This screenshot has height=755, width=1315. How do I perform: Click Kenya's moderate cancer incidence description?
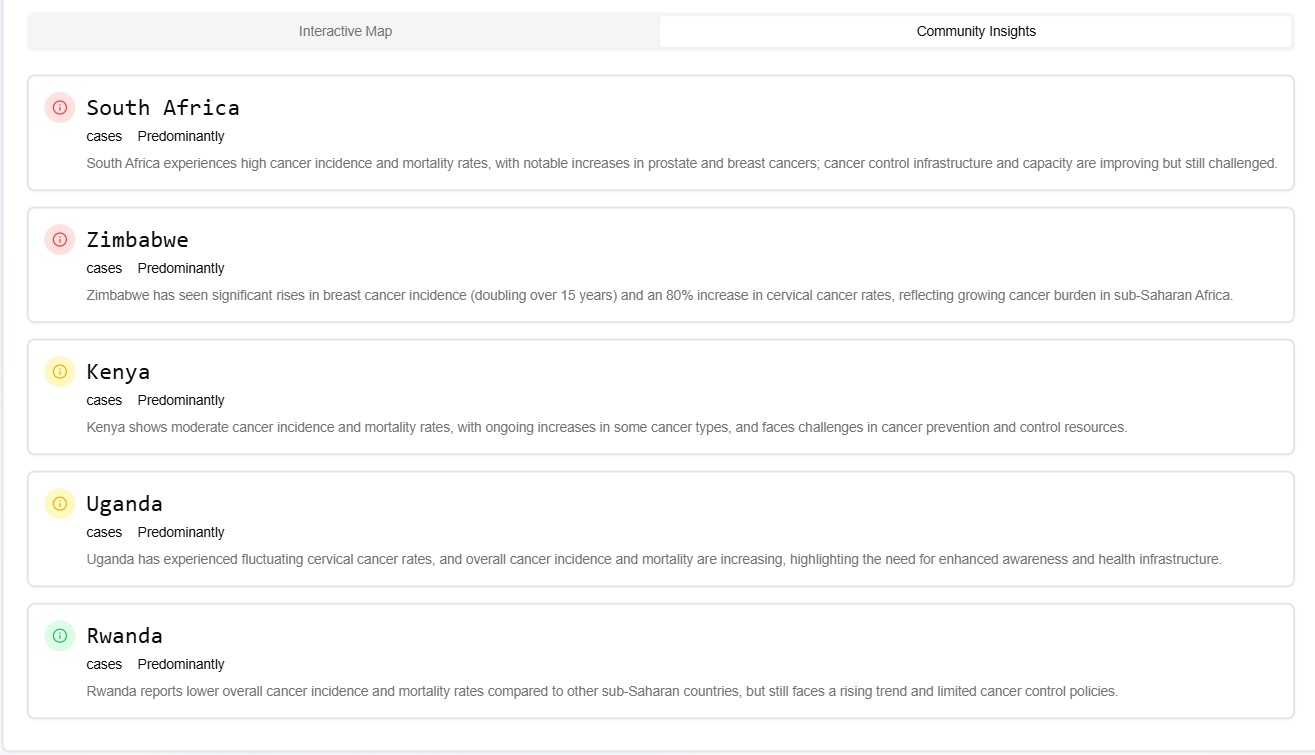[607, 427]
